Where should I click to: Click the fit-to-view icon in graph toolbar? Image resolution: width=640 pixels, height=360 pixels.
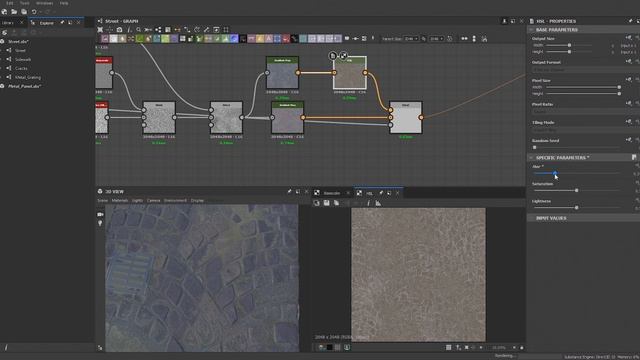coord(100,30)
